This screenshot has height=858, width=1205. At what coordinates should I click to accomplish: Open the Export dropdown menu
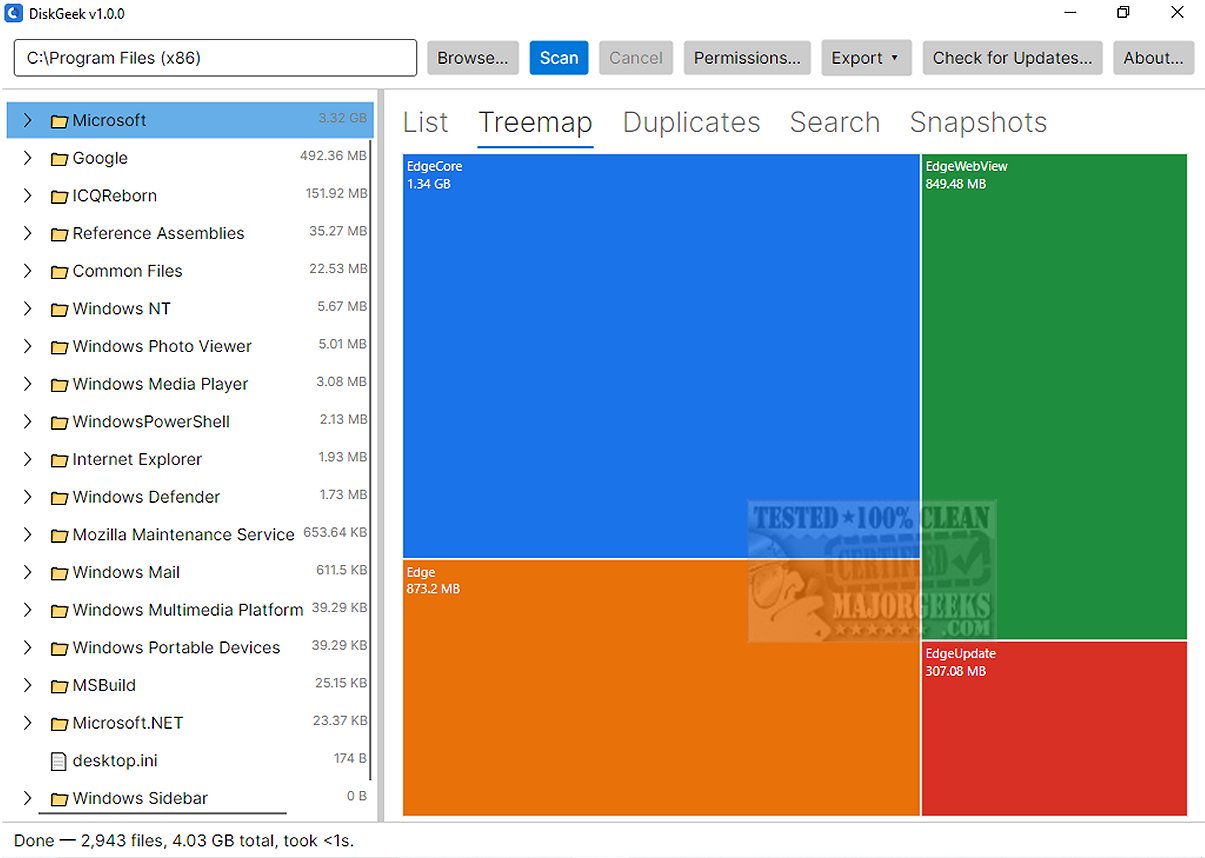[866, 58]
